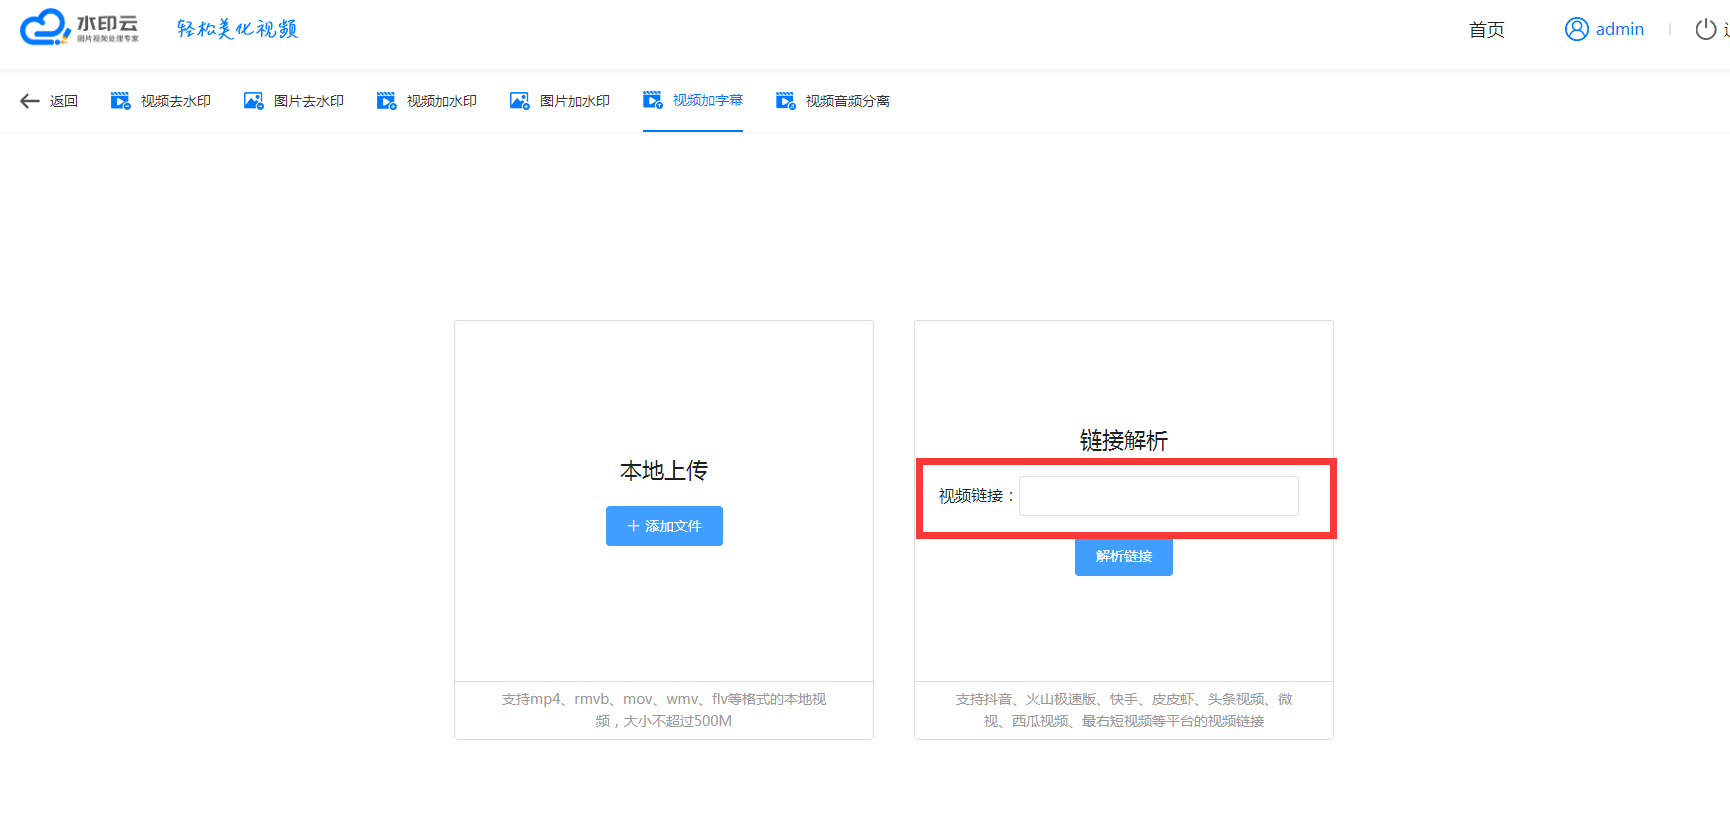Screen dimensions: 1730x837
Task: Go to the 视频音频分离 tab
Action: pyautogui.click(x=833, y=101)
